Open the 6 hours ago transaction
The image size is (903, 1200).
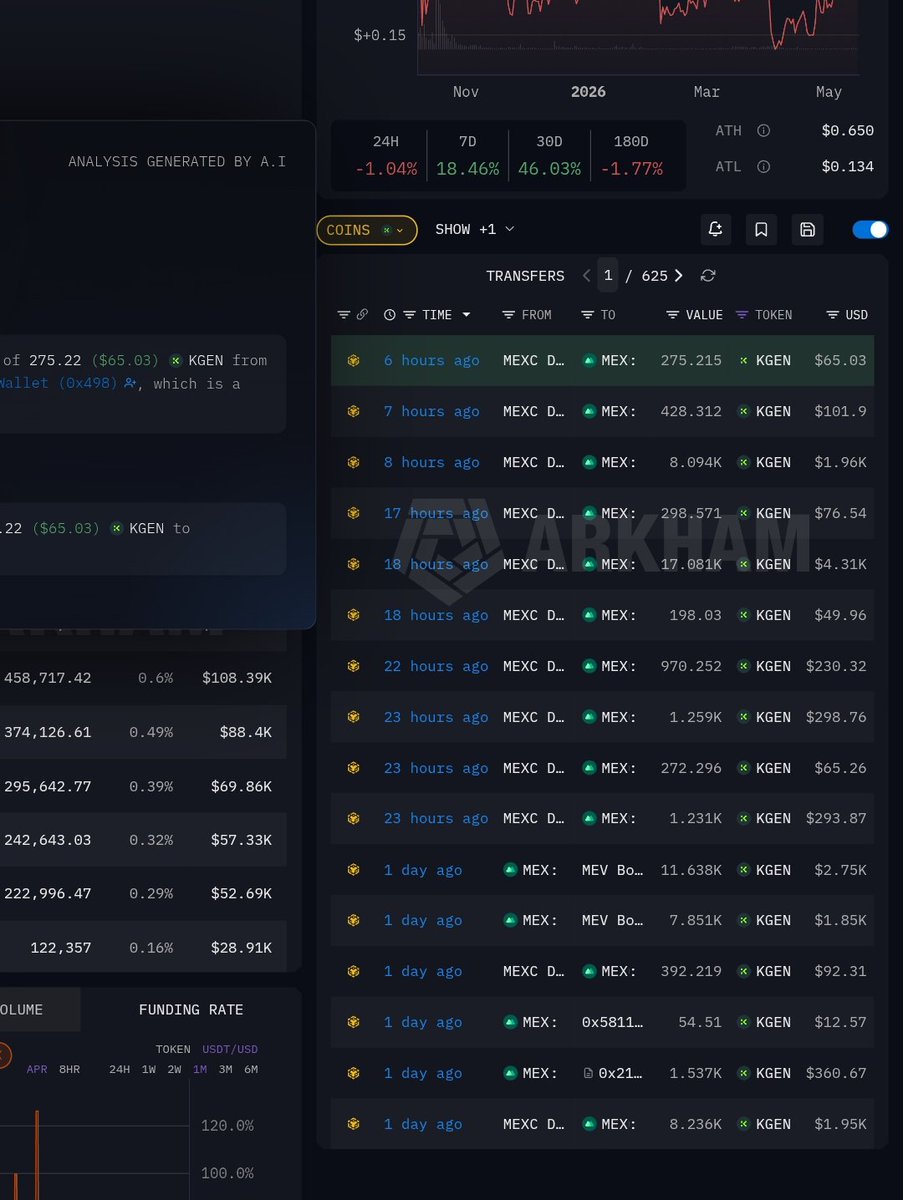(432, 361)
